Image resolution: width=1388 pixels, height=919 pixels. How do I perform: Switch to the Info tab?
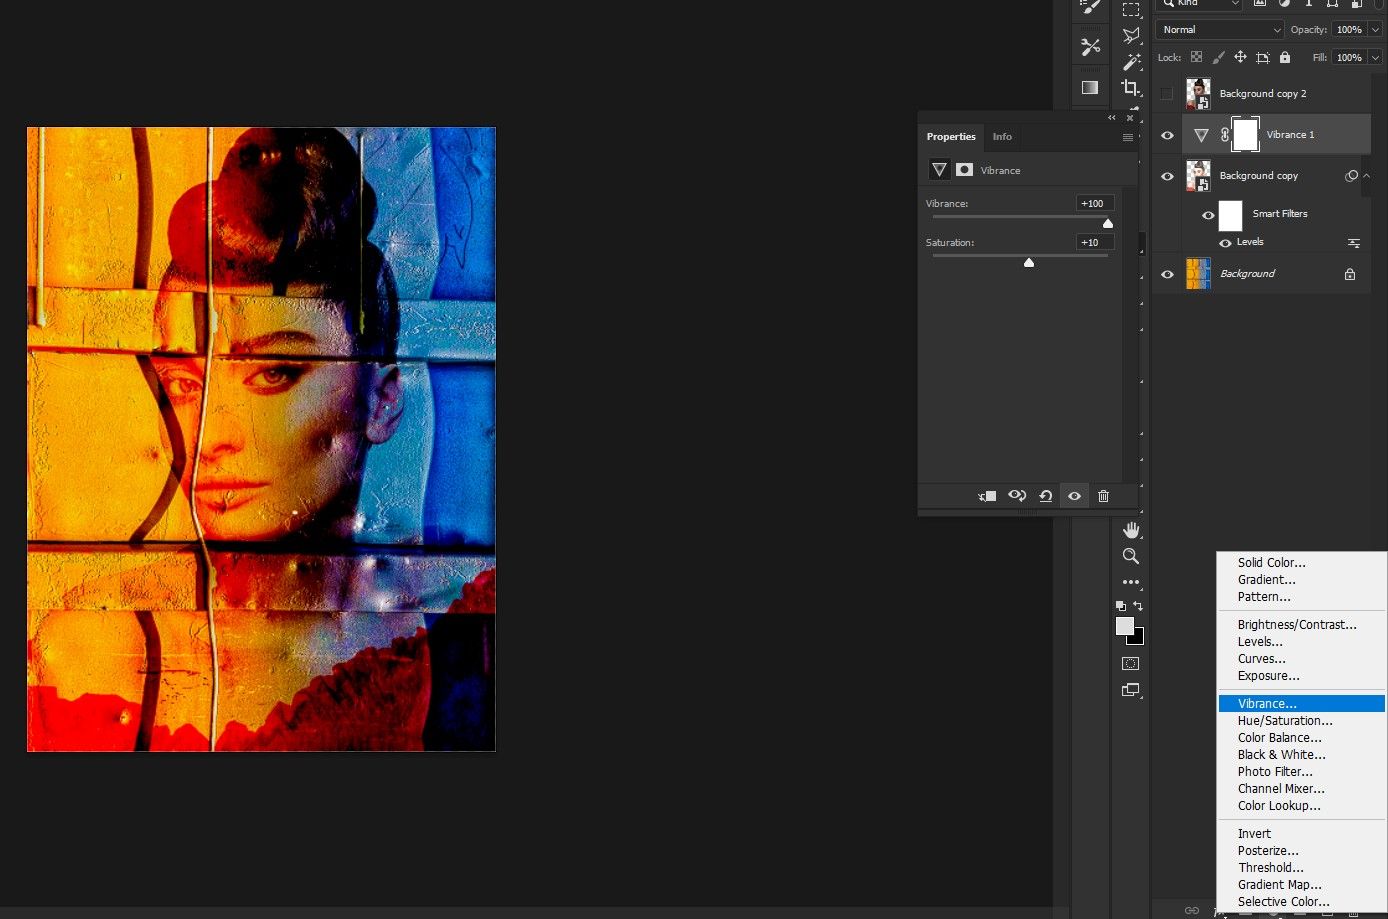[x=1002, y=137]
